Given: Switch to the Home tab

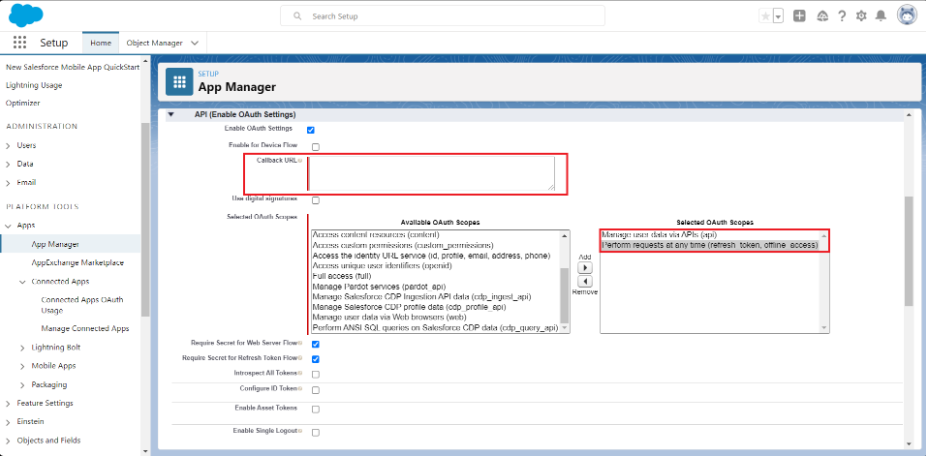Looking at the screenshot, I should tap(100, 43).
